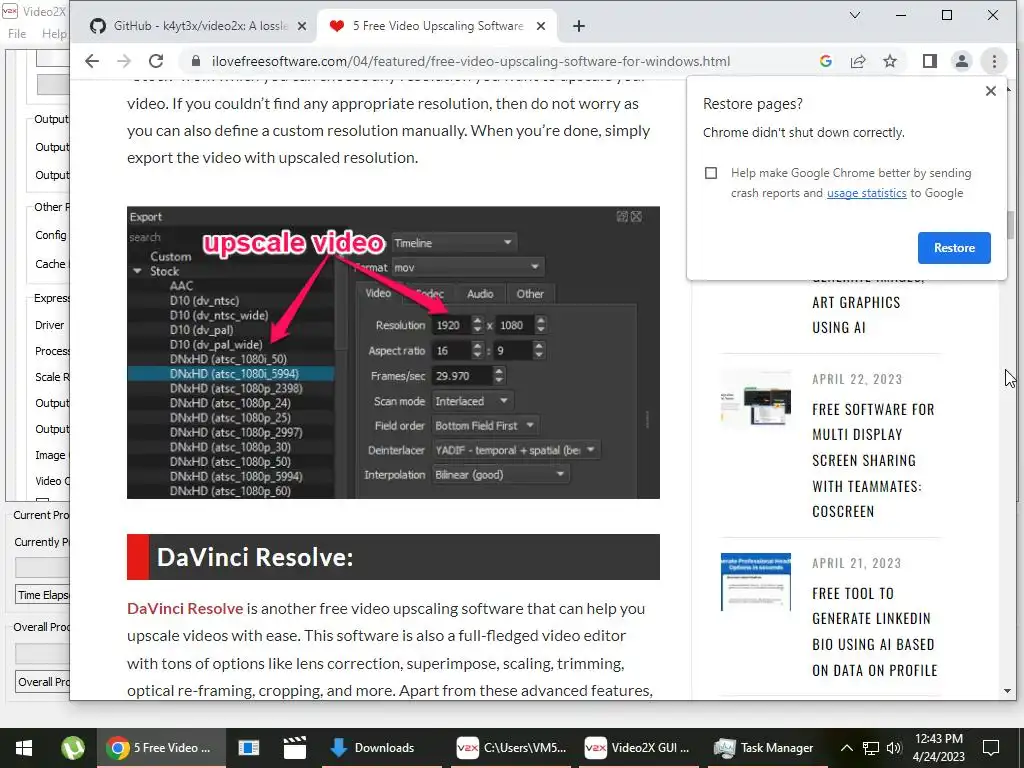1024x768 pixels.
Task: Open the uTorrent taskbar icon
Action: [x=72, y=748]
